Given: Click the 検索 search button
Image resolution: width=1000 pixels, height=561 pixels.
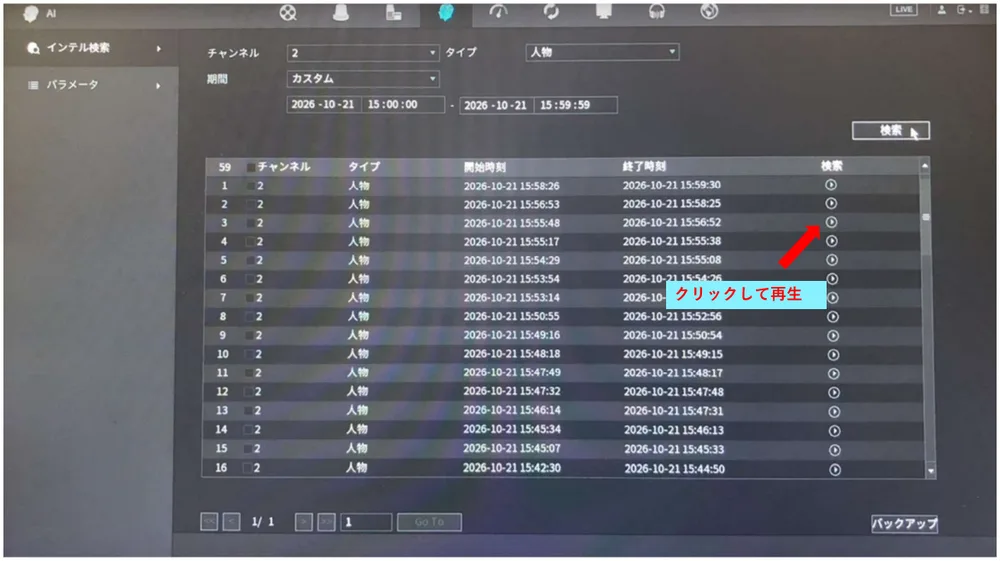Looking at the screenshot, I should point(890,131).
